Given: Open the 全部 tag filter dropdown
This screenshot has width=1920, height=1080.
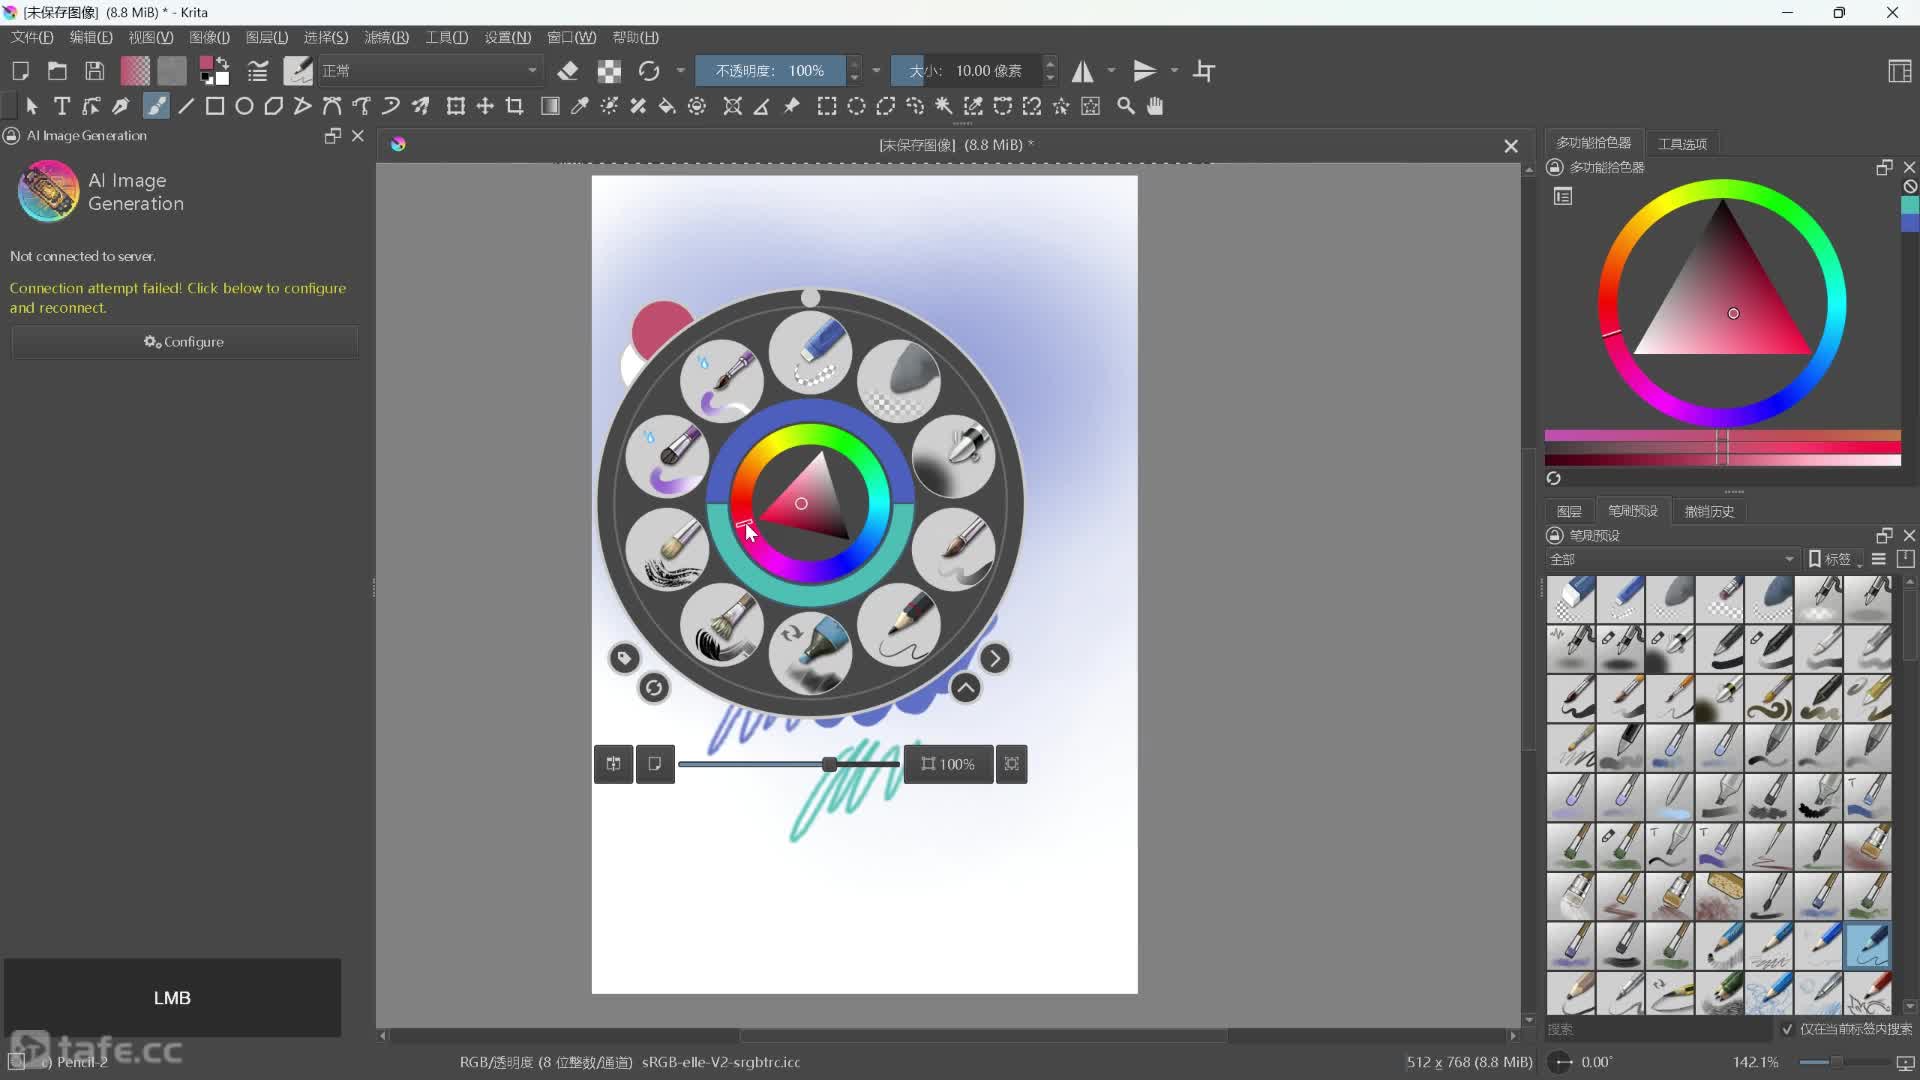Looking at the screenshot, I should (x=1672, y=559).
